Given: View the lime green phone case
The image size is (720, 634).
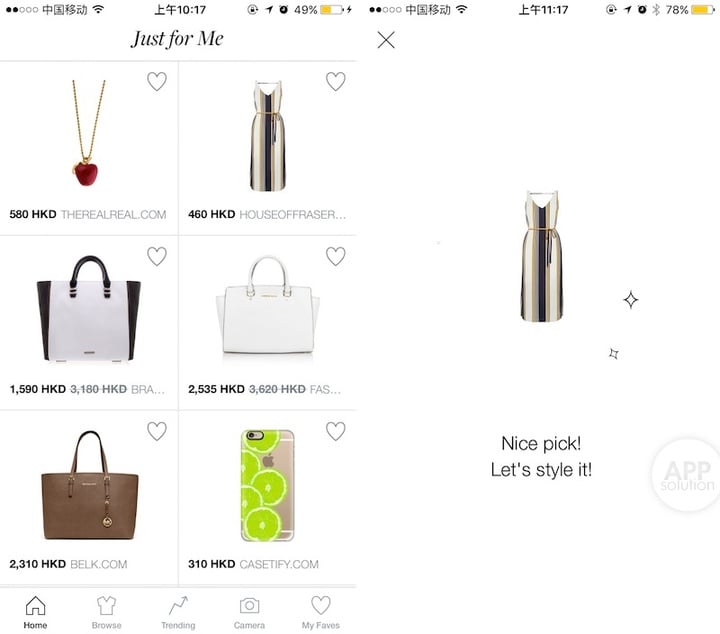Looking at the screenshot, I should pyautogui.click(x=267, y=485).
